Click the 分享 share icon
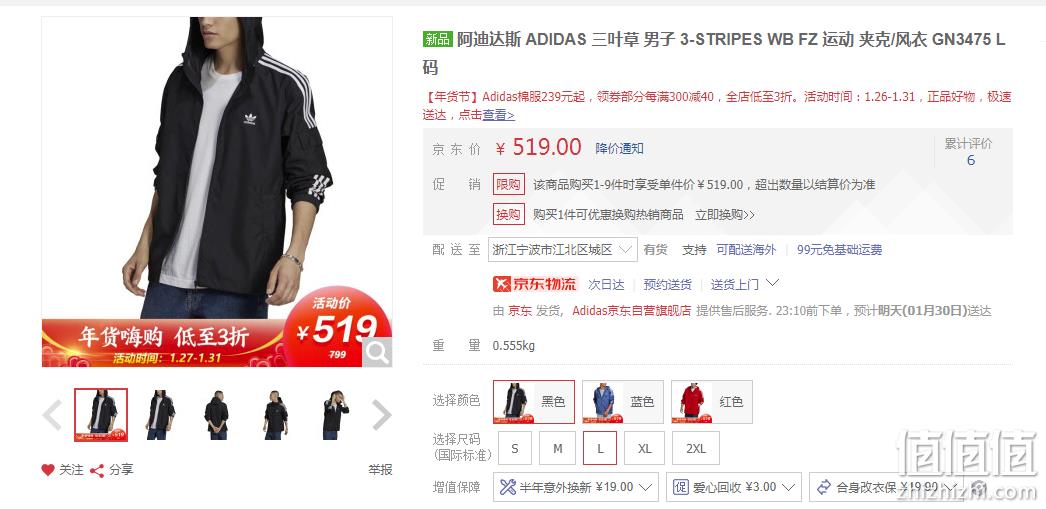 tap(97, 470)
